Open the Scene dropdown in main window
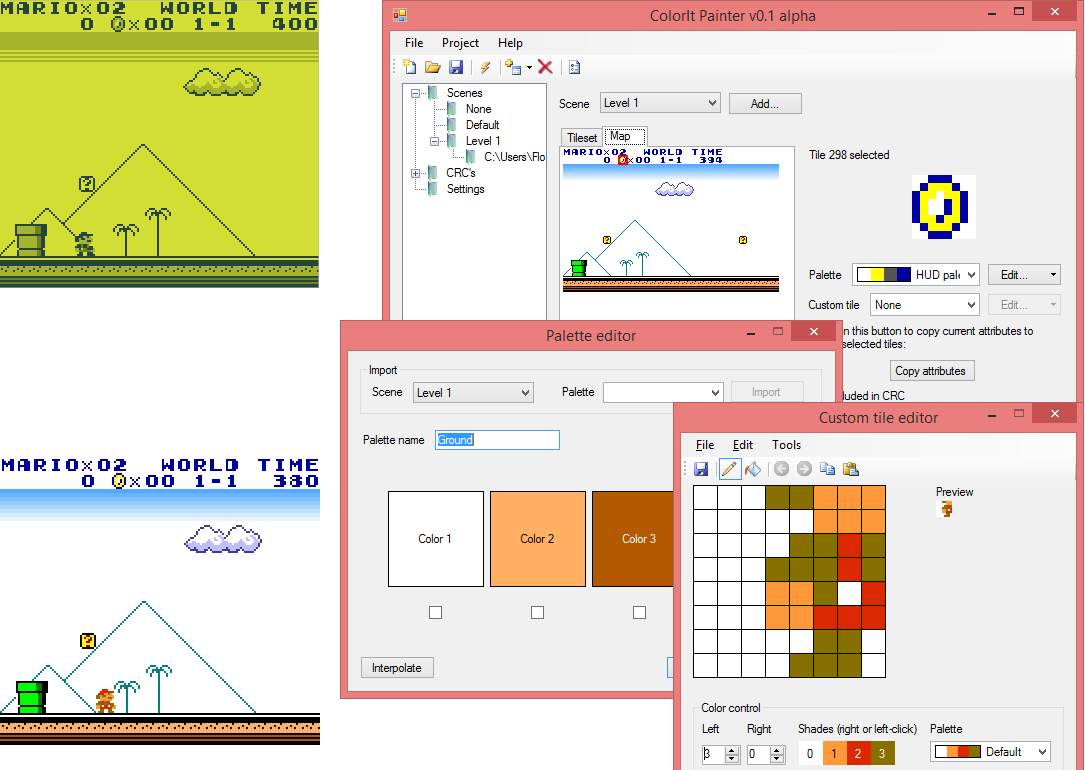This screenshot has width=1085, height=770. coord(660,103)
